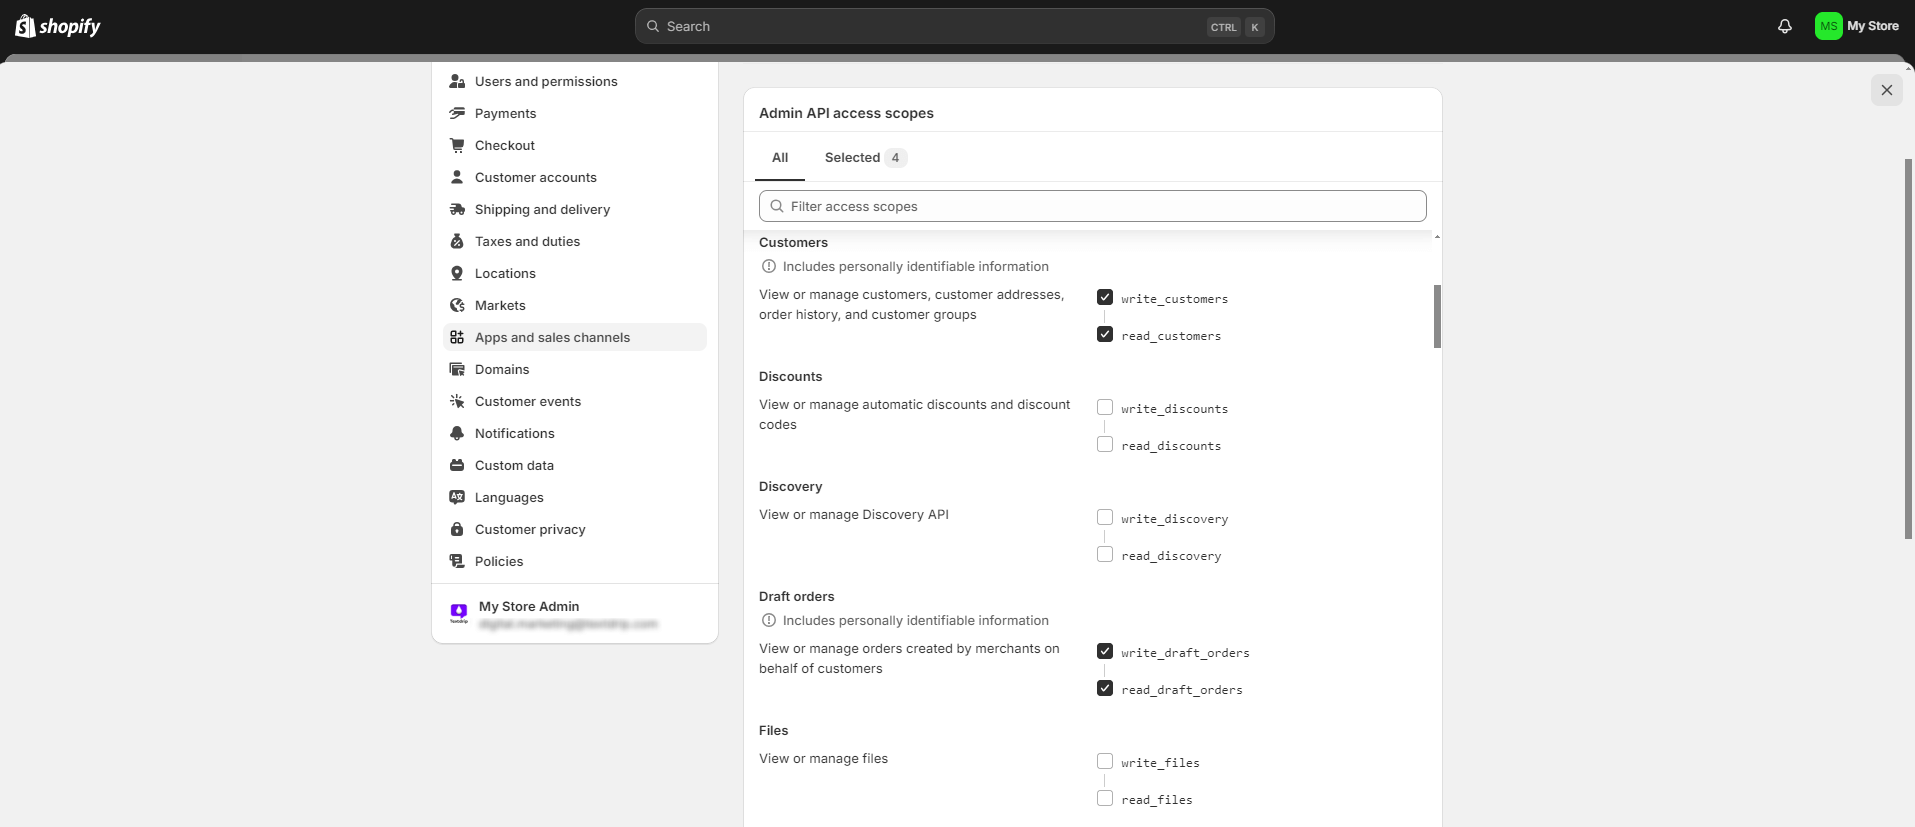Uncheck the read_draft_orders scope
The width and height of the screenshot is (1915, 827).
pos(1105,688)
